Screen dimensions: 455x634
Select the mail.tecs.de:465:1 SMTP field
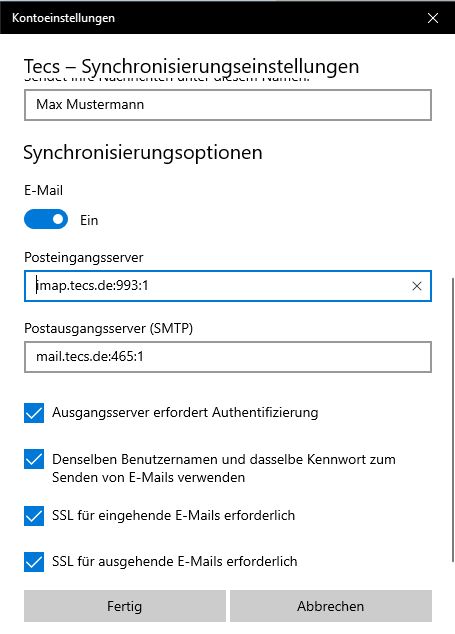pos(228,357)
